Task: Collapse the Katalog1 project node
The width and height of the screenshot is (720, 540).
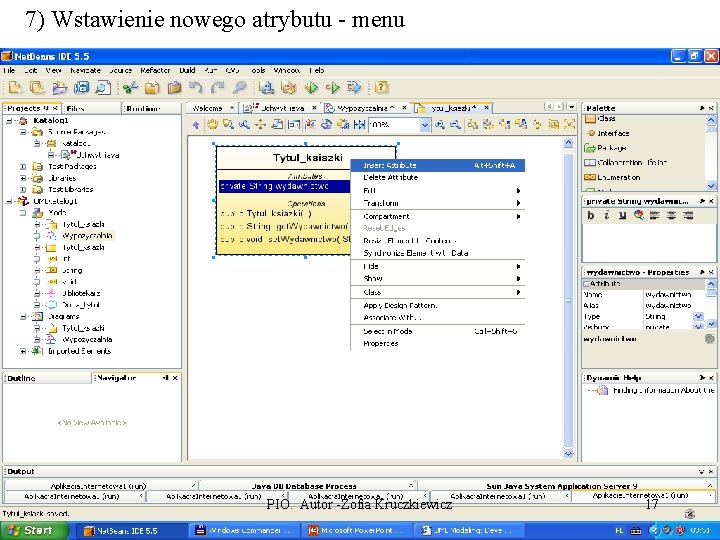Action: tap(9, 120)
